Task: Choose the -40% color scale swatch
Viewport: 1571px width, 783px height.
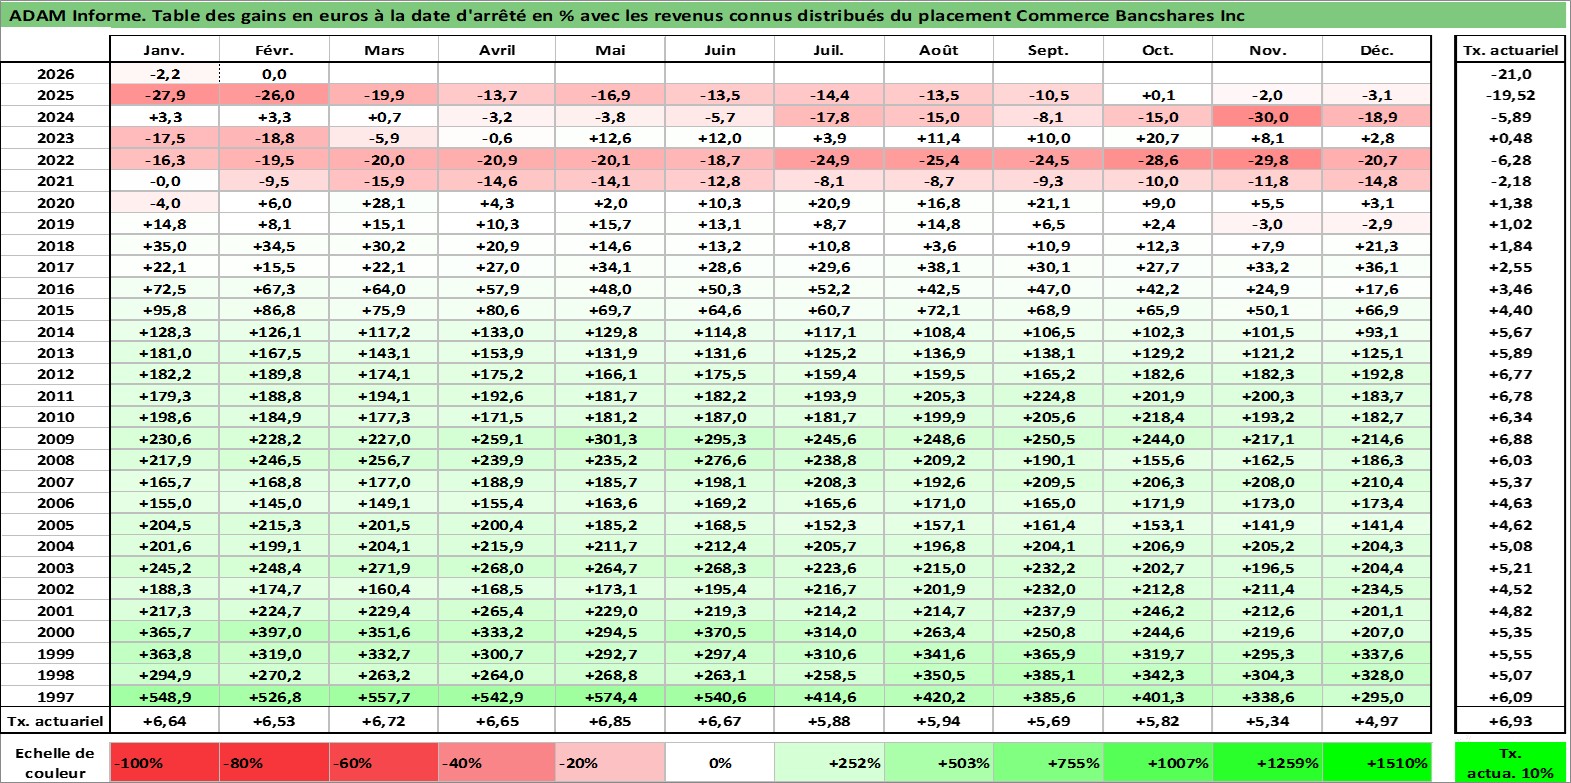Action: coord(497,762)
